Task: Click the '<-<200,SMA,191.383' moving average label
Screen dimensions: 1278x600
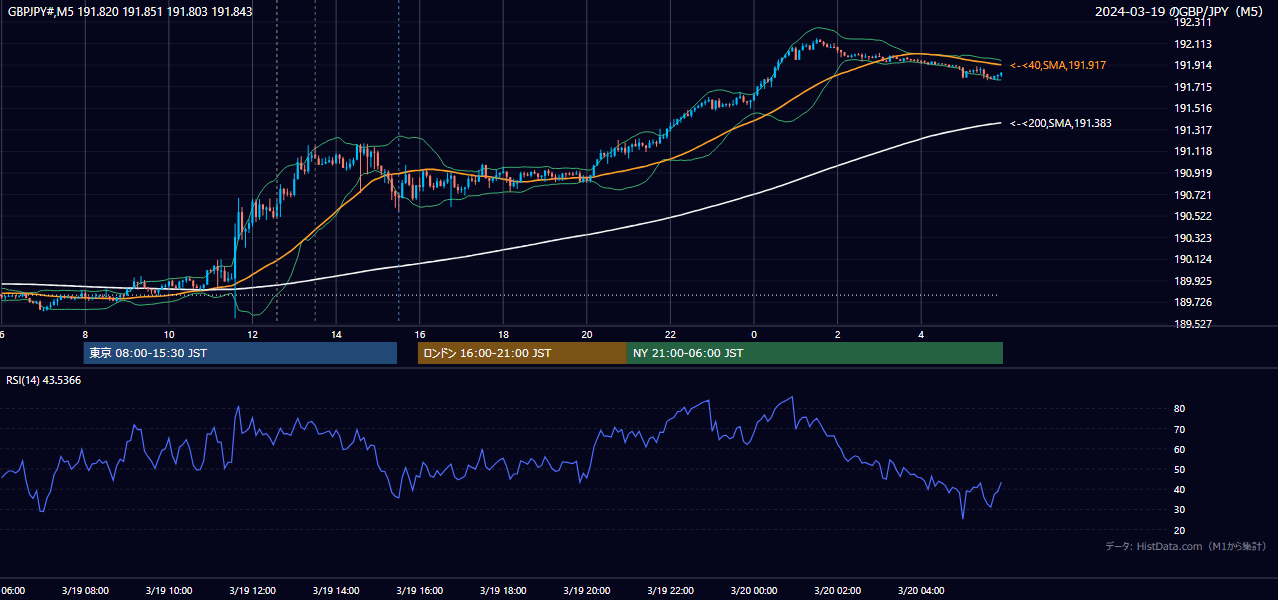Action: click(1060, 123)
